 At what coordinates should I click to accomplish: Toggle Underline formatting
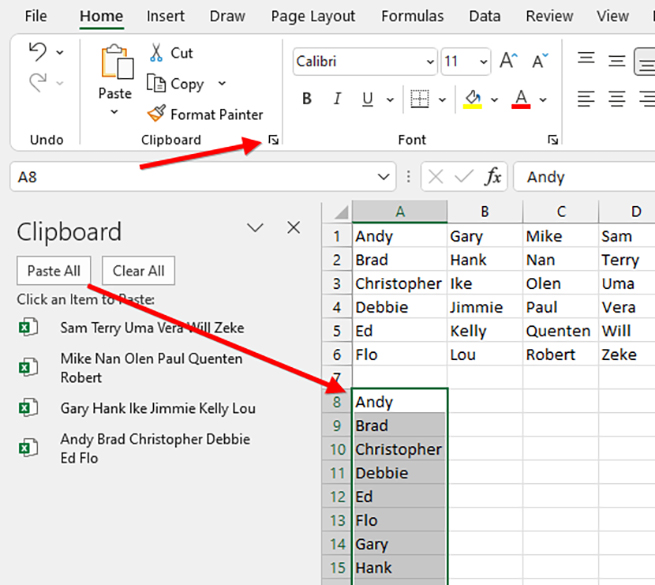[366, 99]
